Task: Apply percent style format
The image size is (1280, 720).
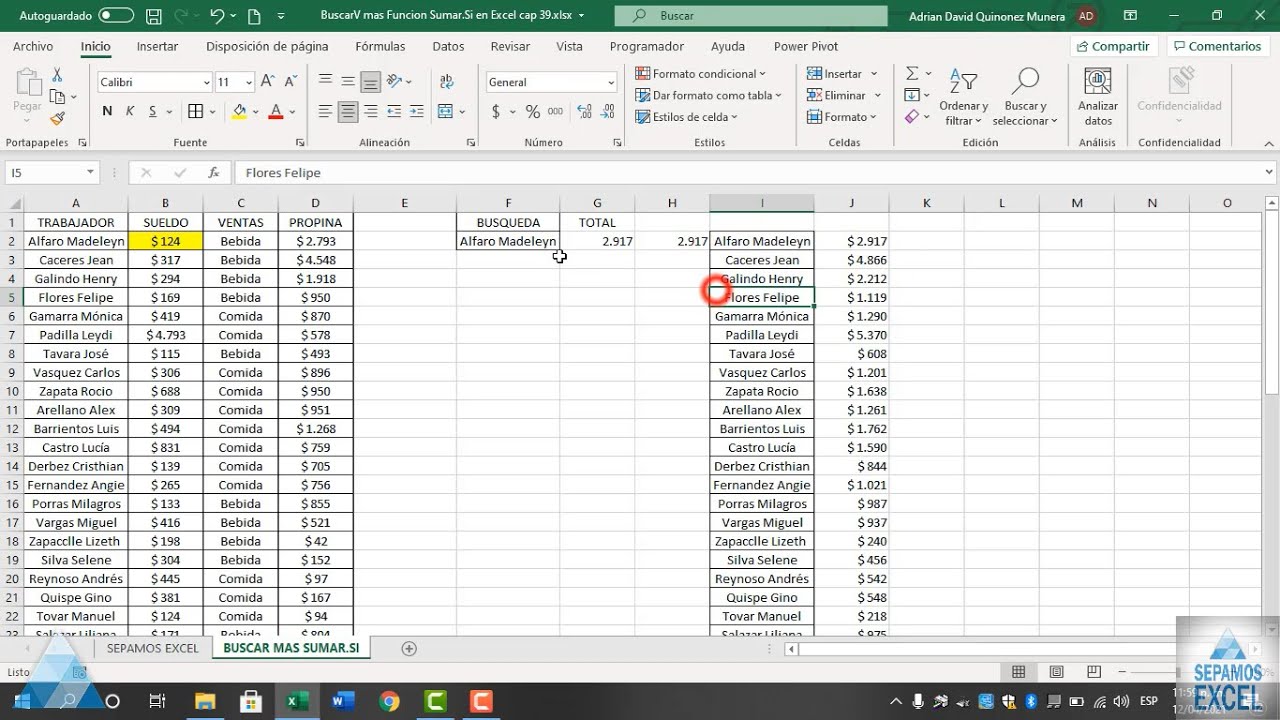Action: (x=533, y=111)
